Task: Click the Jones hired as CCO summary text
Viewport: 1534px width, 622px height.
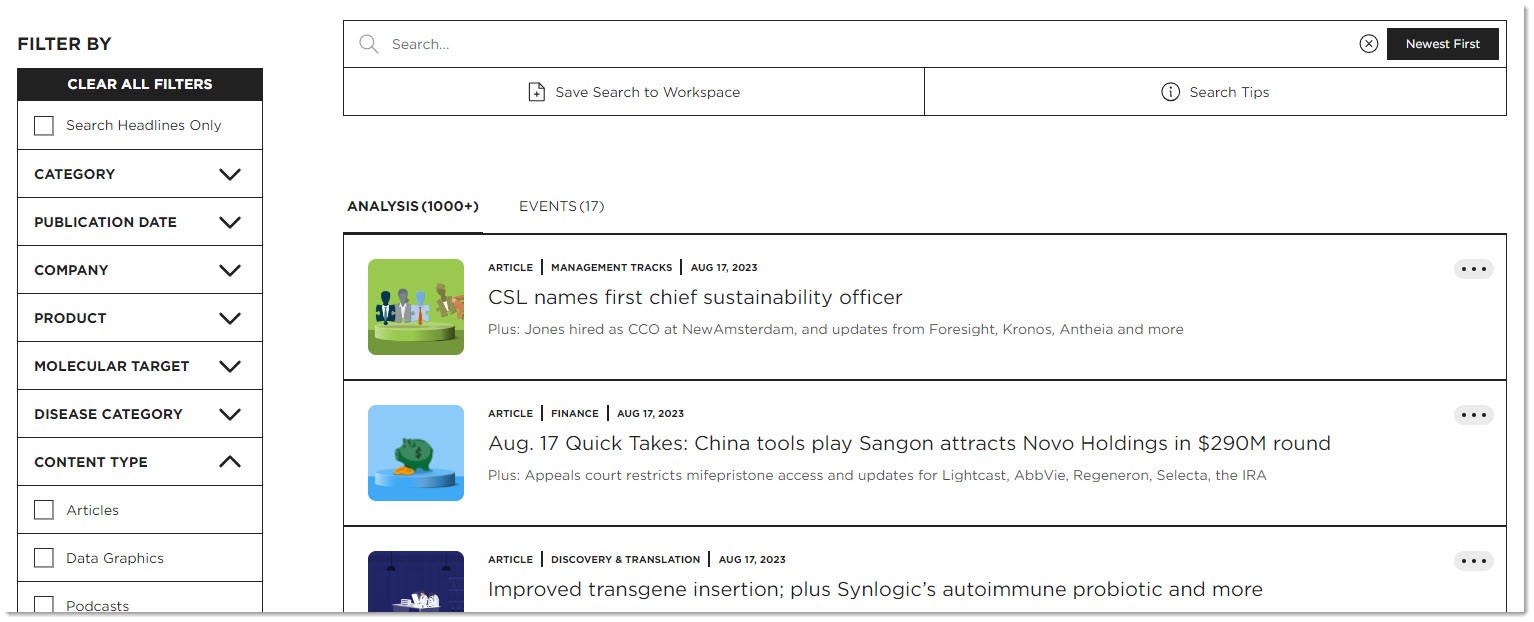Action: click(x=836, y=329)
